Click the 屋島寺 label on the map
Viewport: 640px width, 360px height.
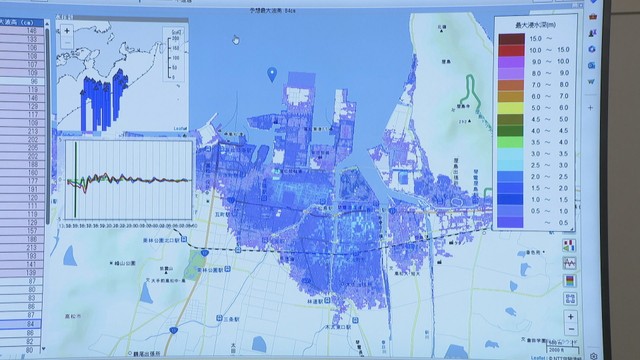[463, 106]
